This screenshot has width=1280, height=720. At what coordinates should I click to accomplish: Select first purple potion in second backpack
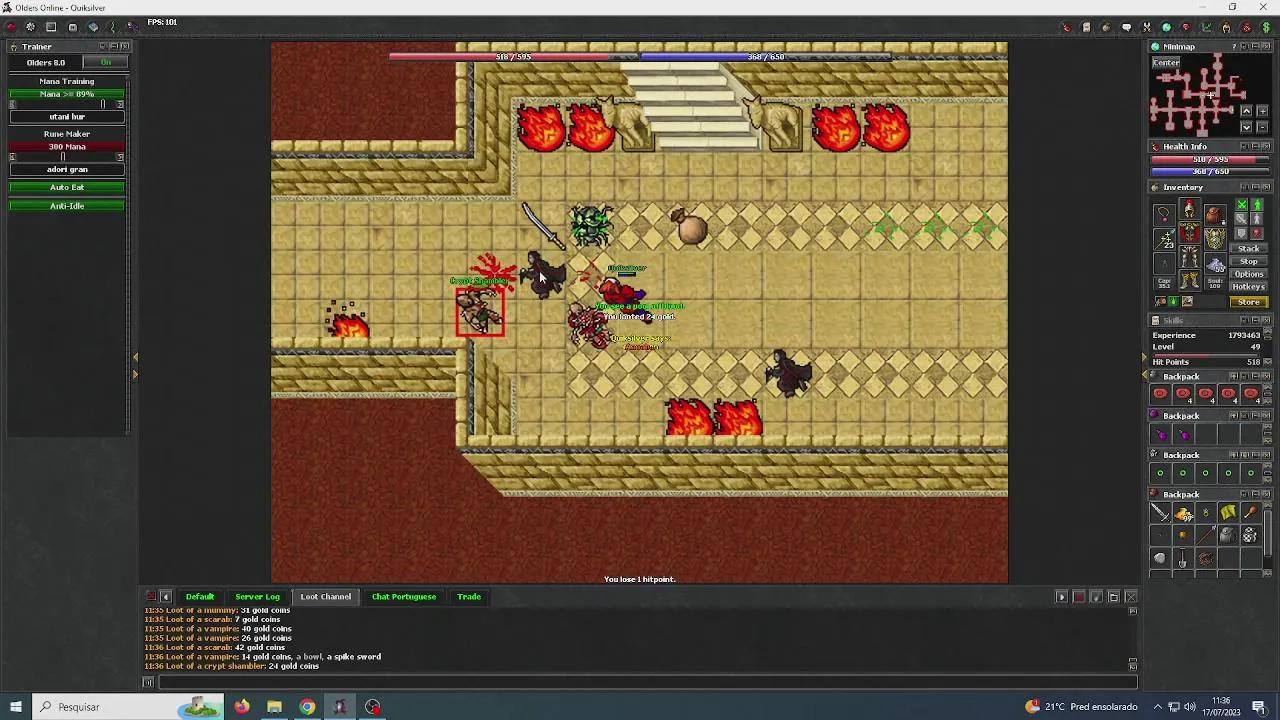(x=1160, y=434)
